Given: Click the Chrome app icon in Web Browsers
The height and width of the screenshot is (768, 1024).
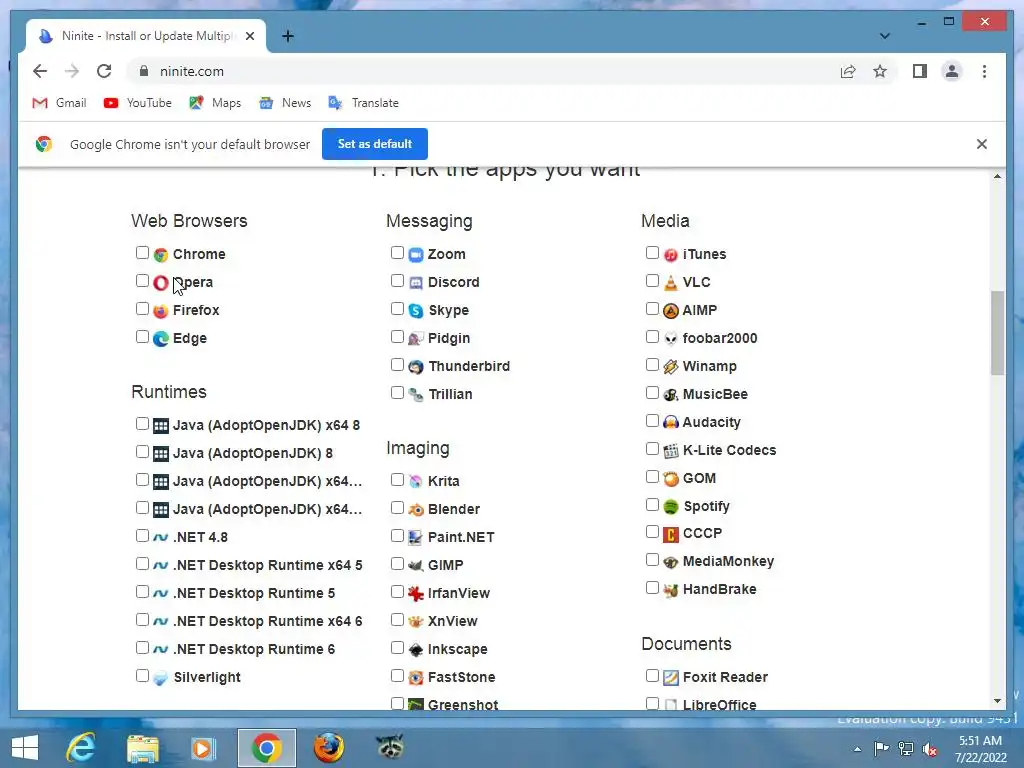Looking at the screenshot, I should pos(161,255).
